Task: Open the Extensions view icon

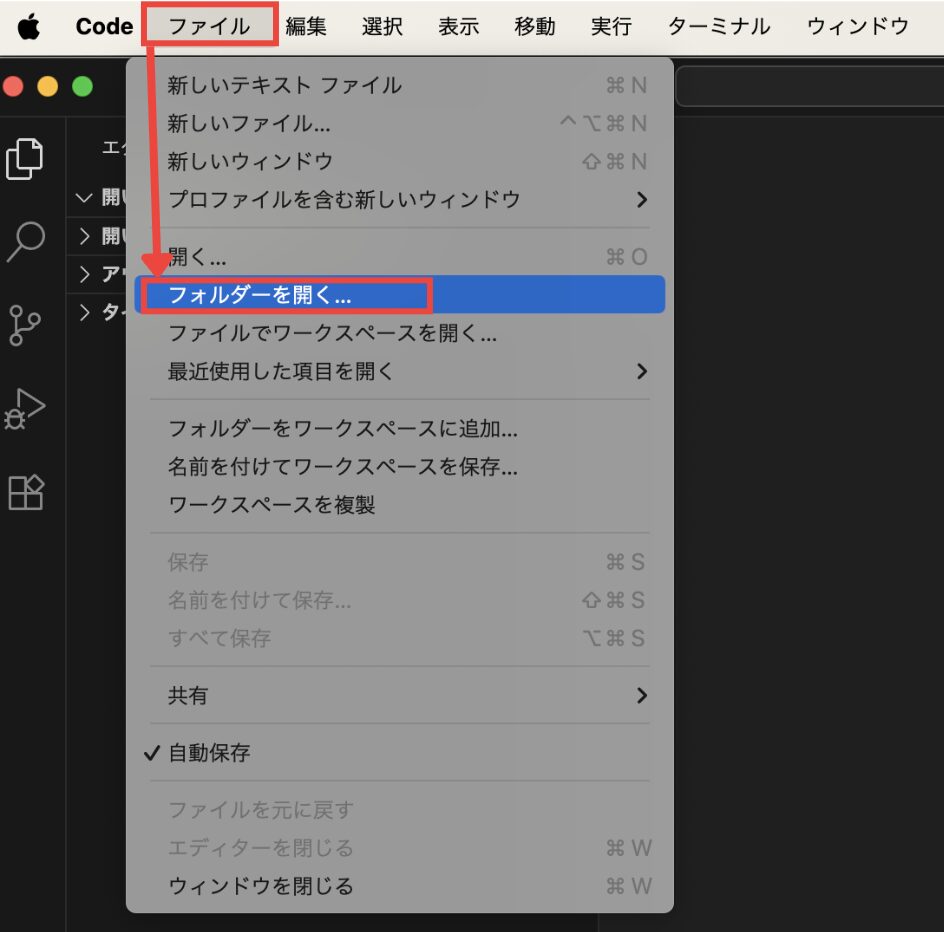Action: (26, 492)
